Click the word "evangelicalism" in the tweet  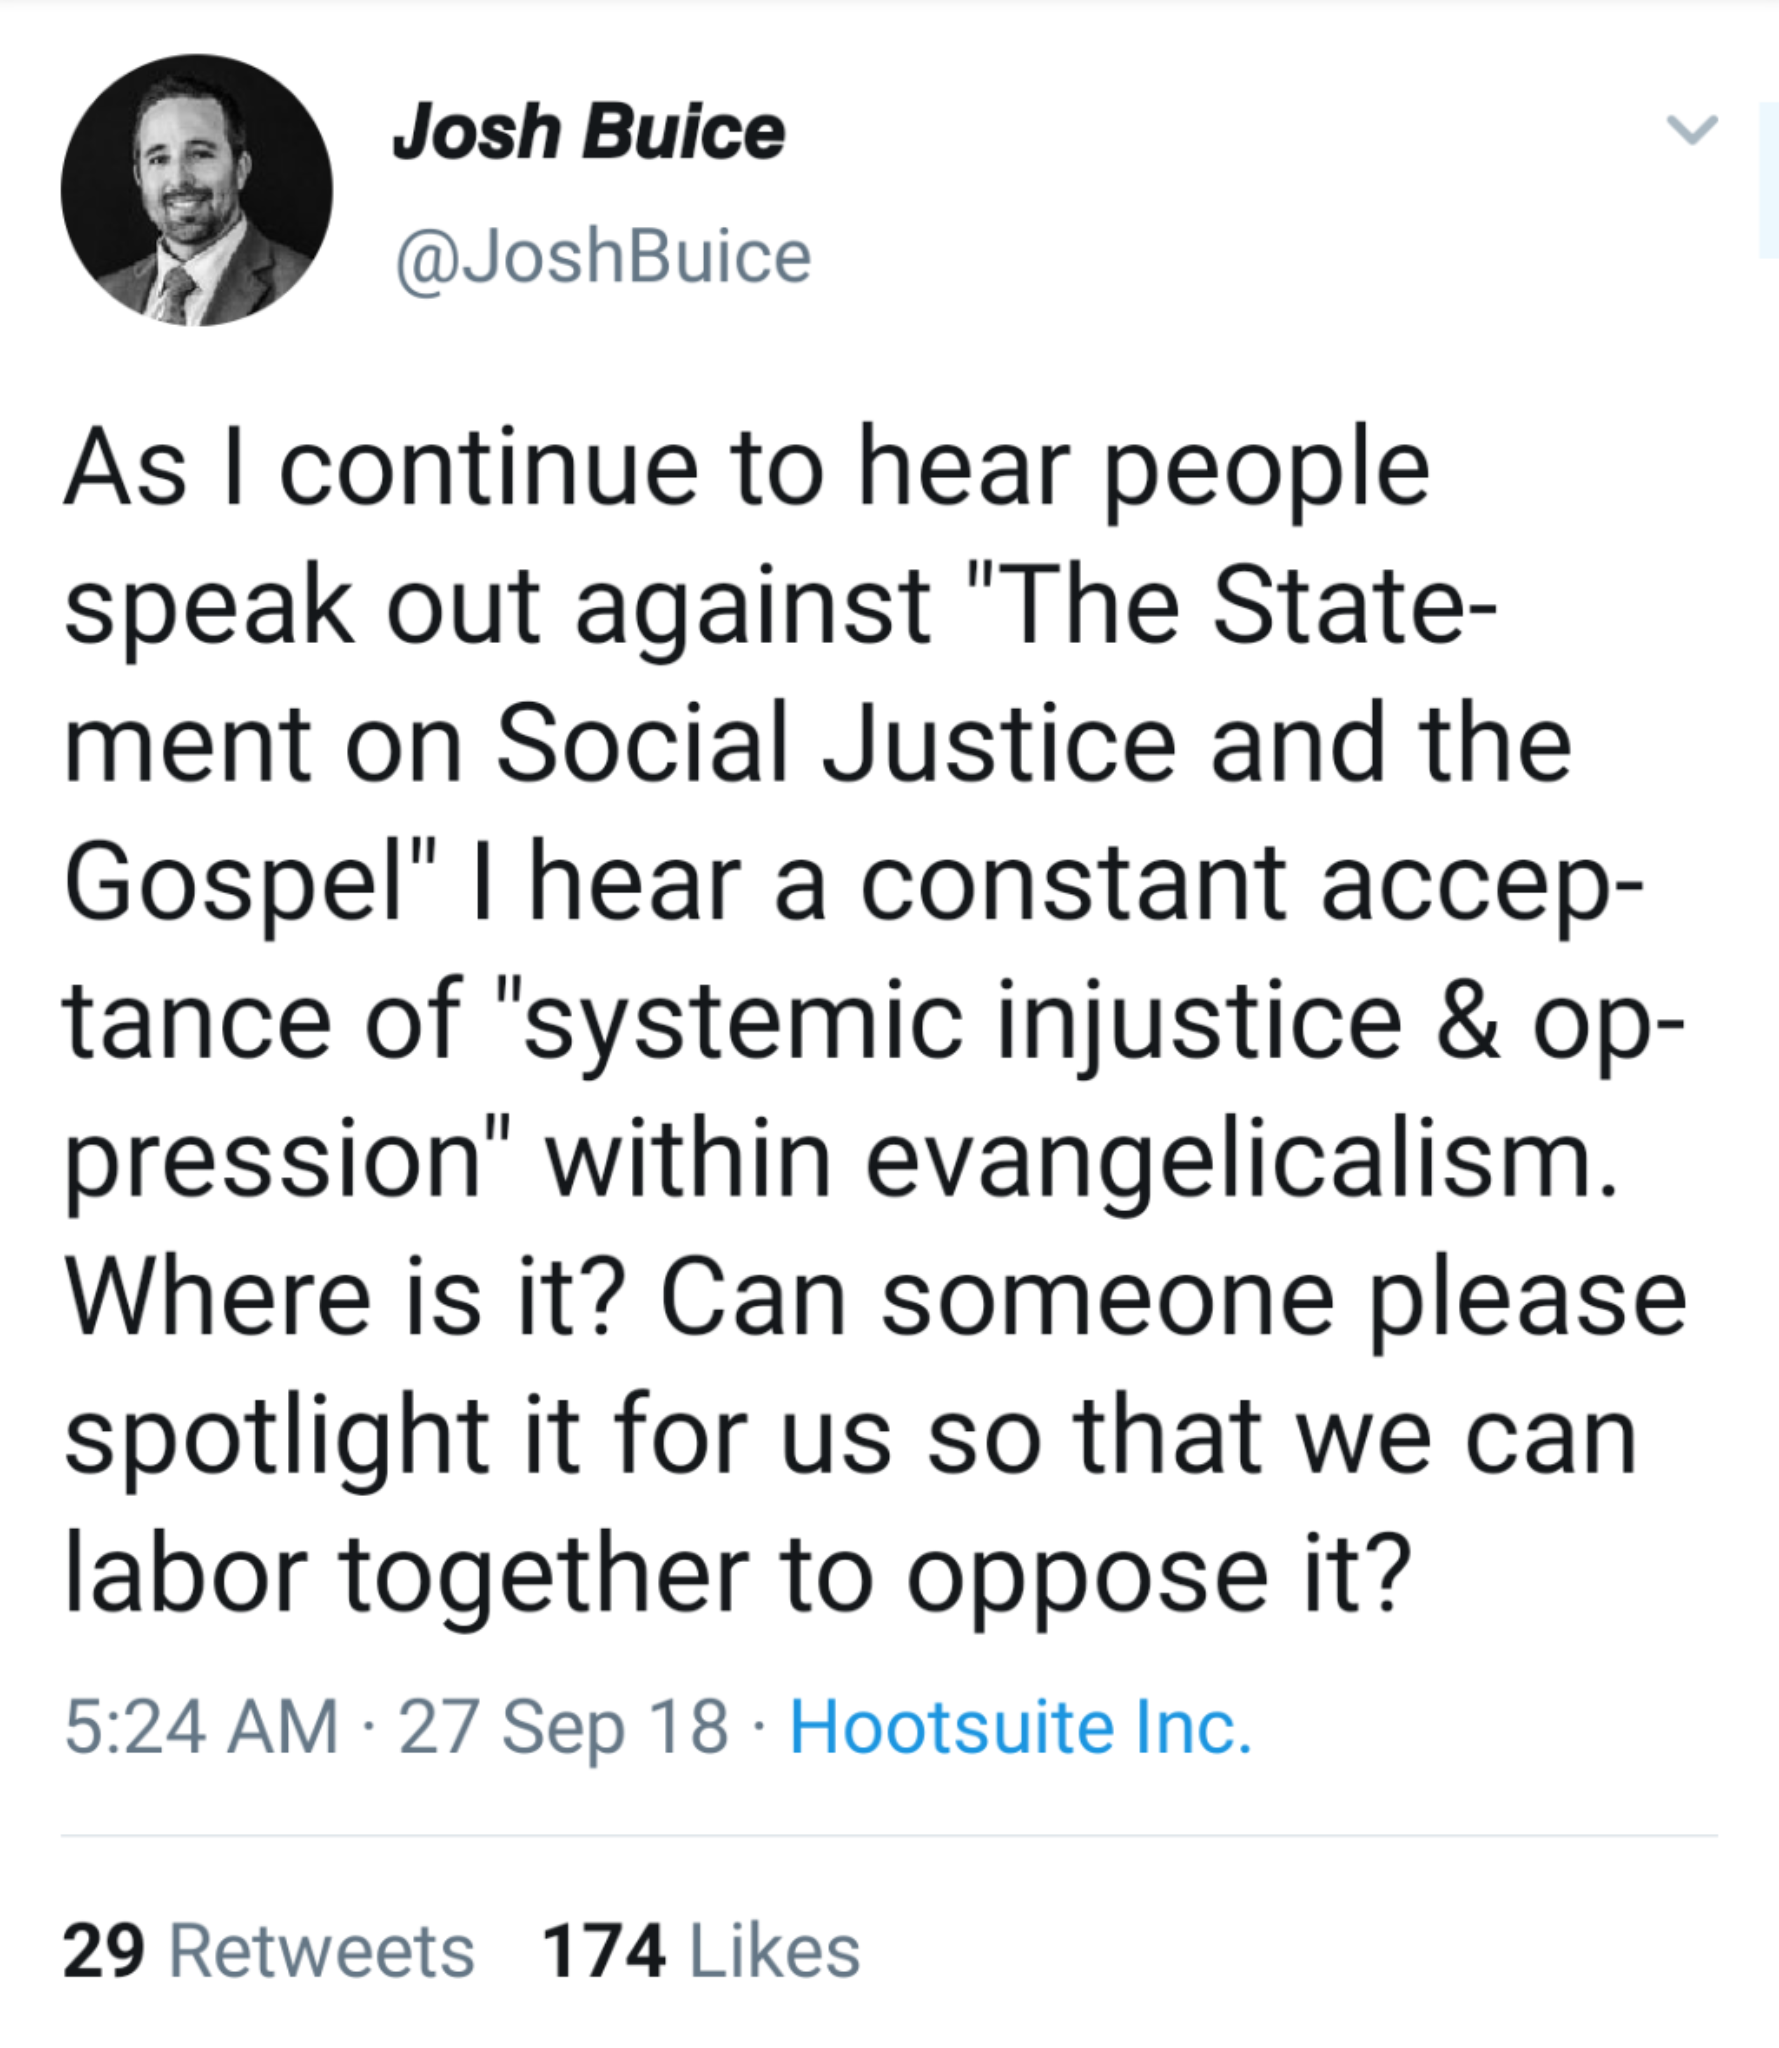point(1238,1161)
